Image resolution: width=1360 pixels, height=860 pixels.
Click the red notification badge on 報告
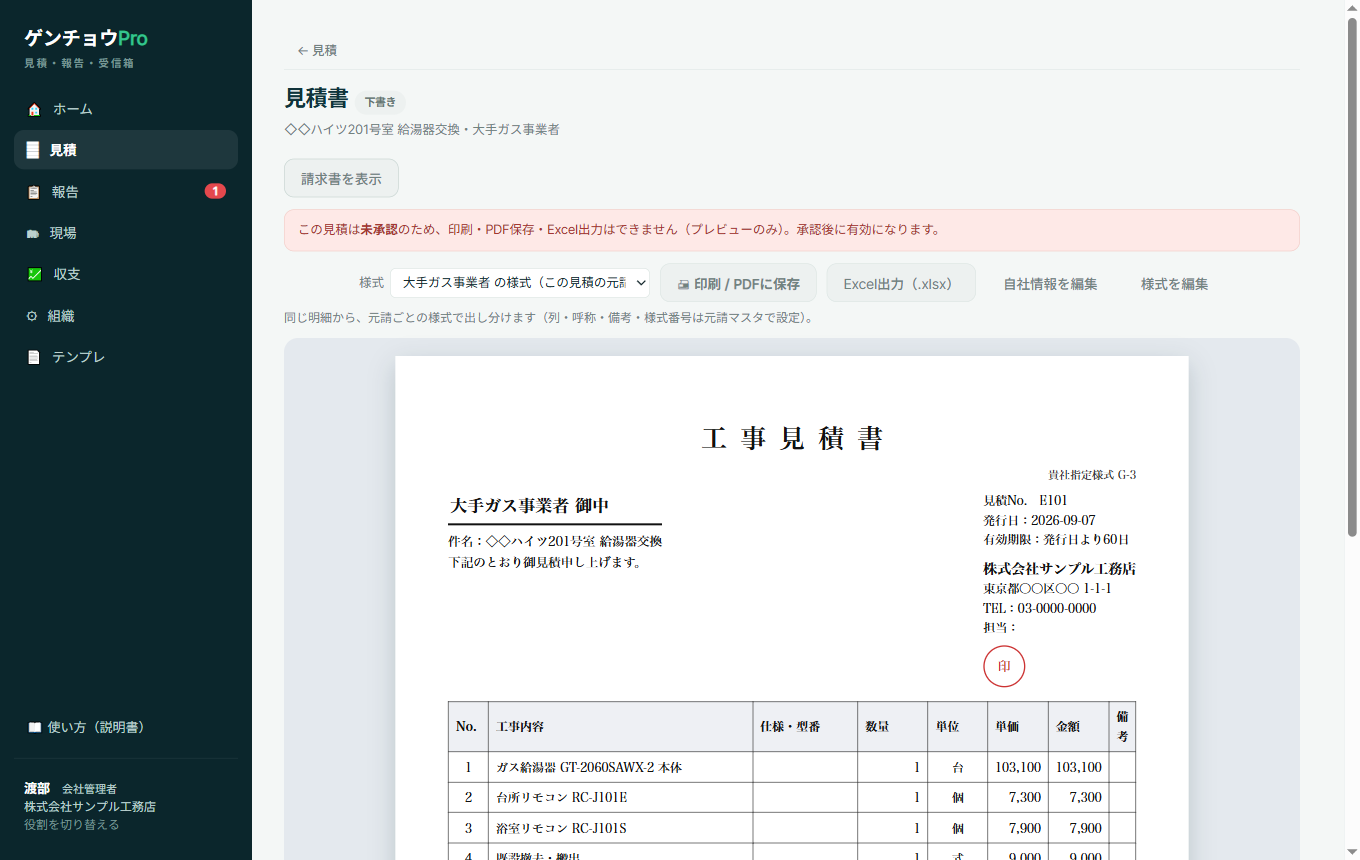215,191
